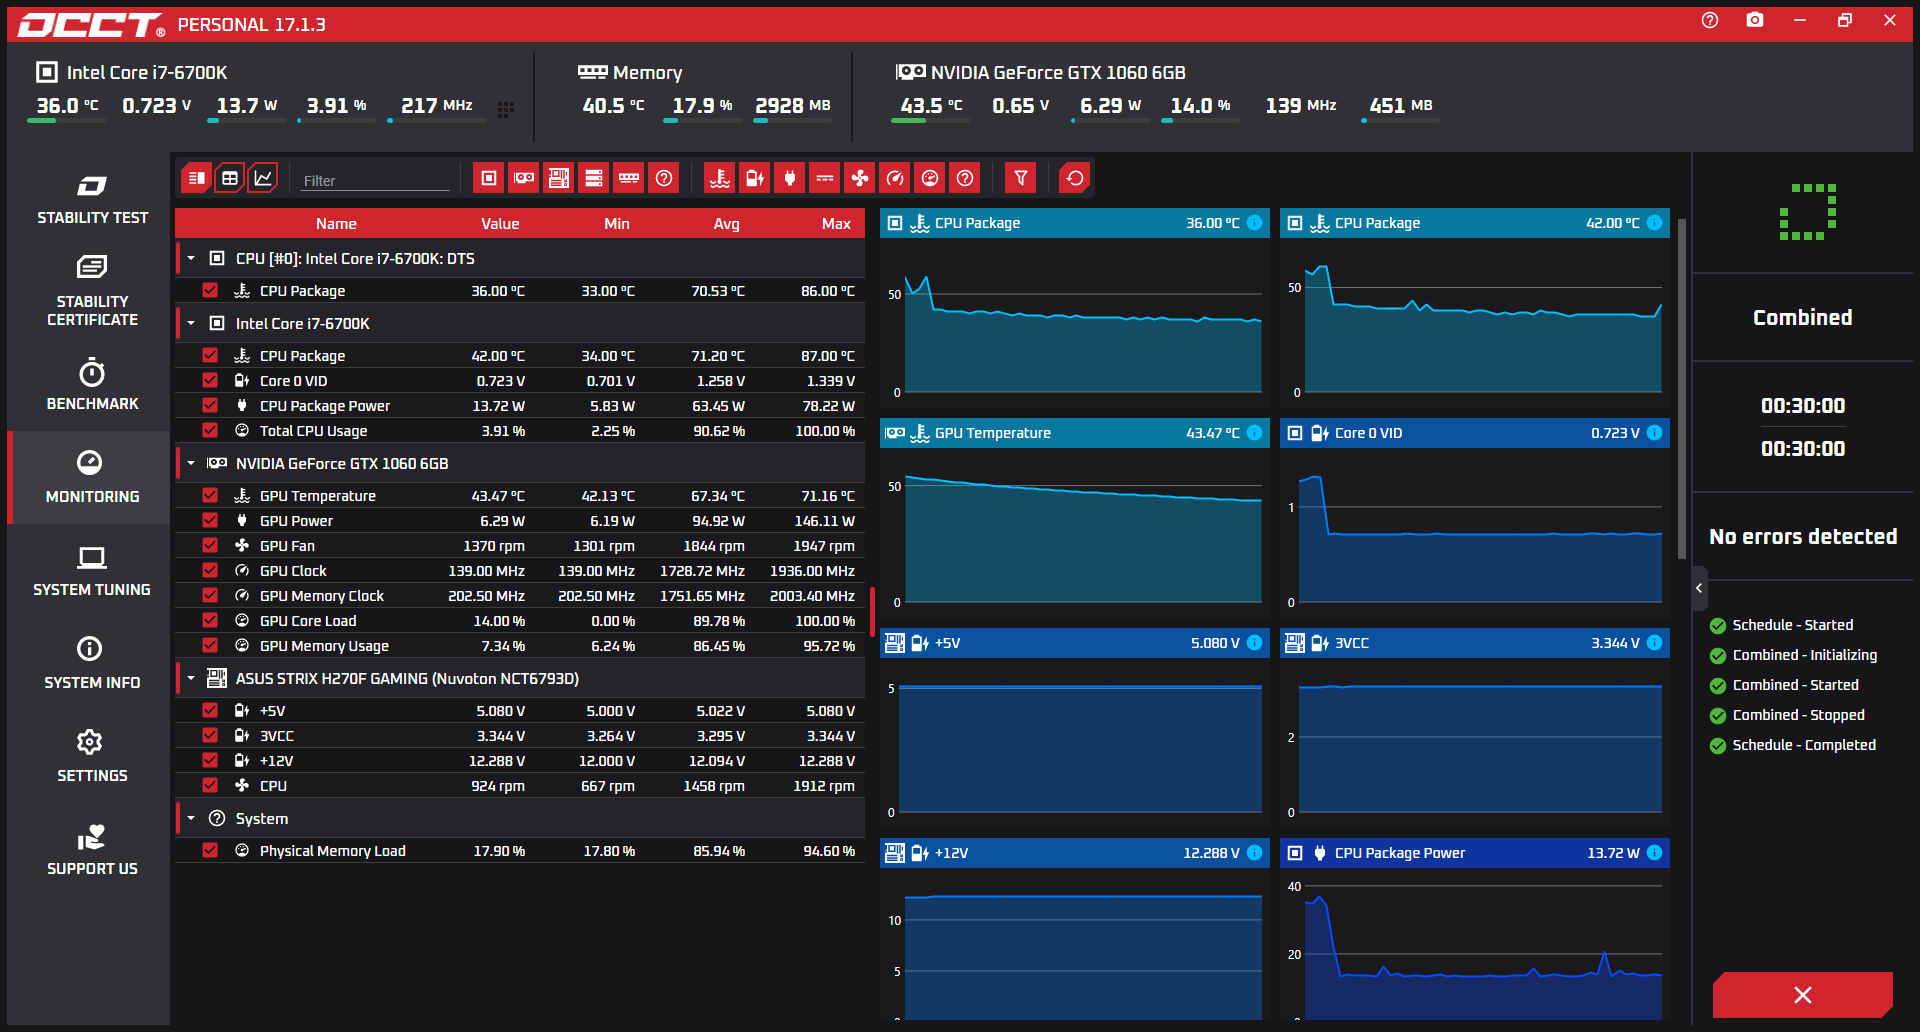Open help from the title bar
The height and width of the screenshot is (1032, 1920).
1710,20
